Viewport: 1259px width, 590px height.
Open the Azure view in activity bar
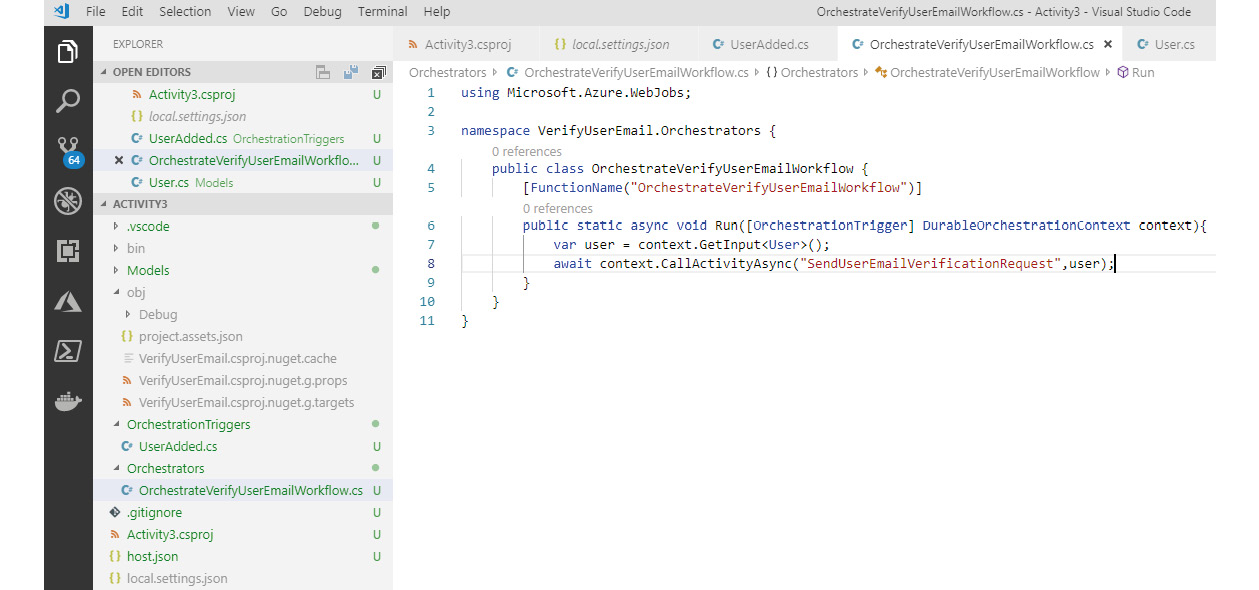[x=68, y=301]
